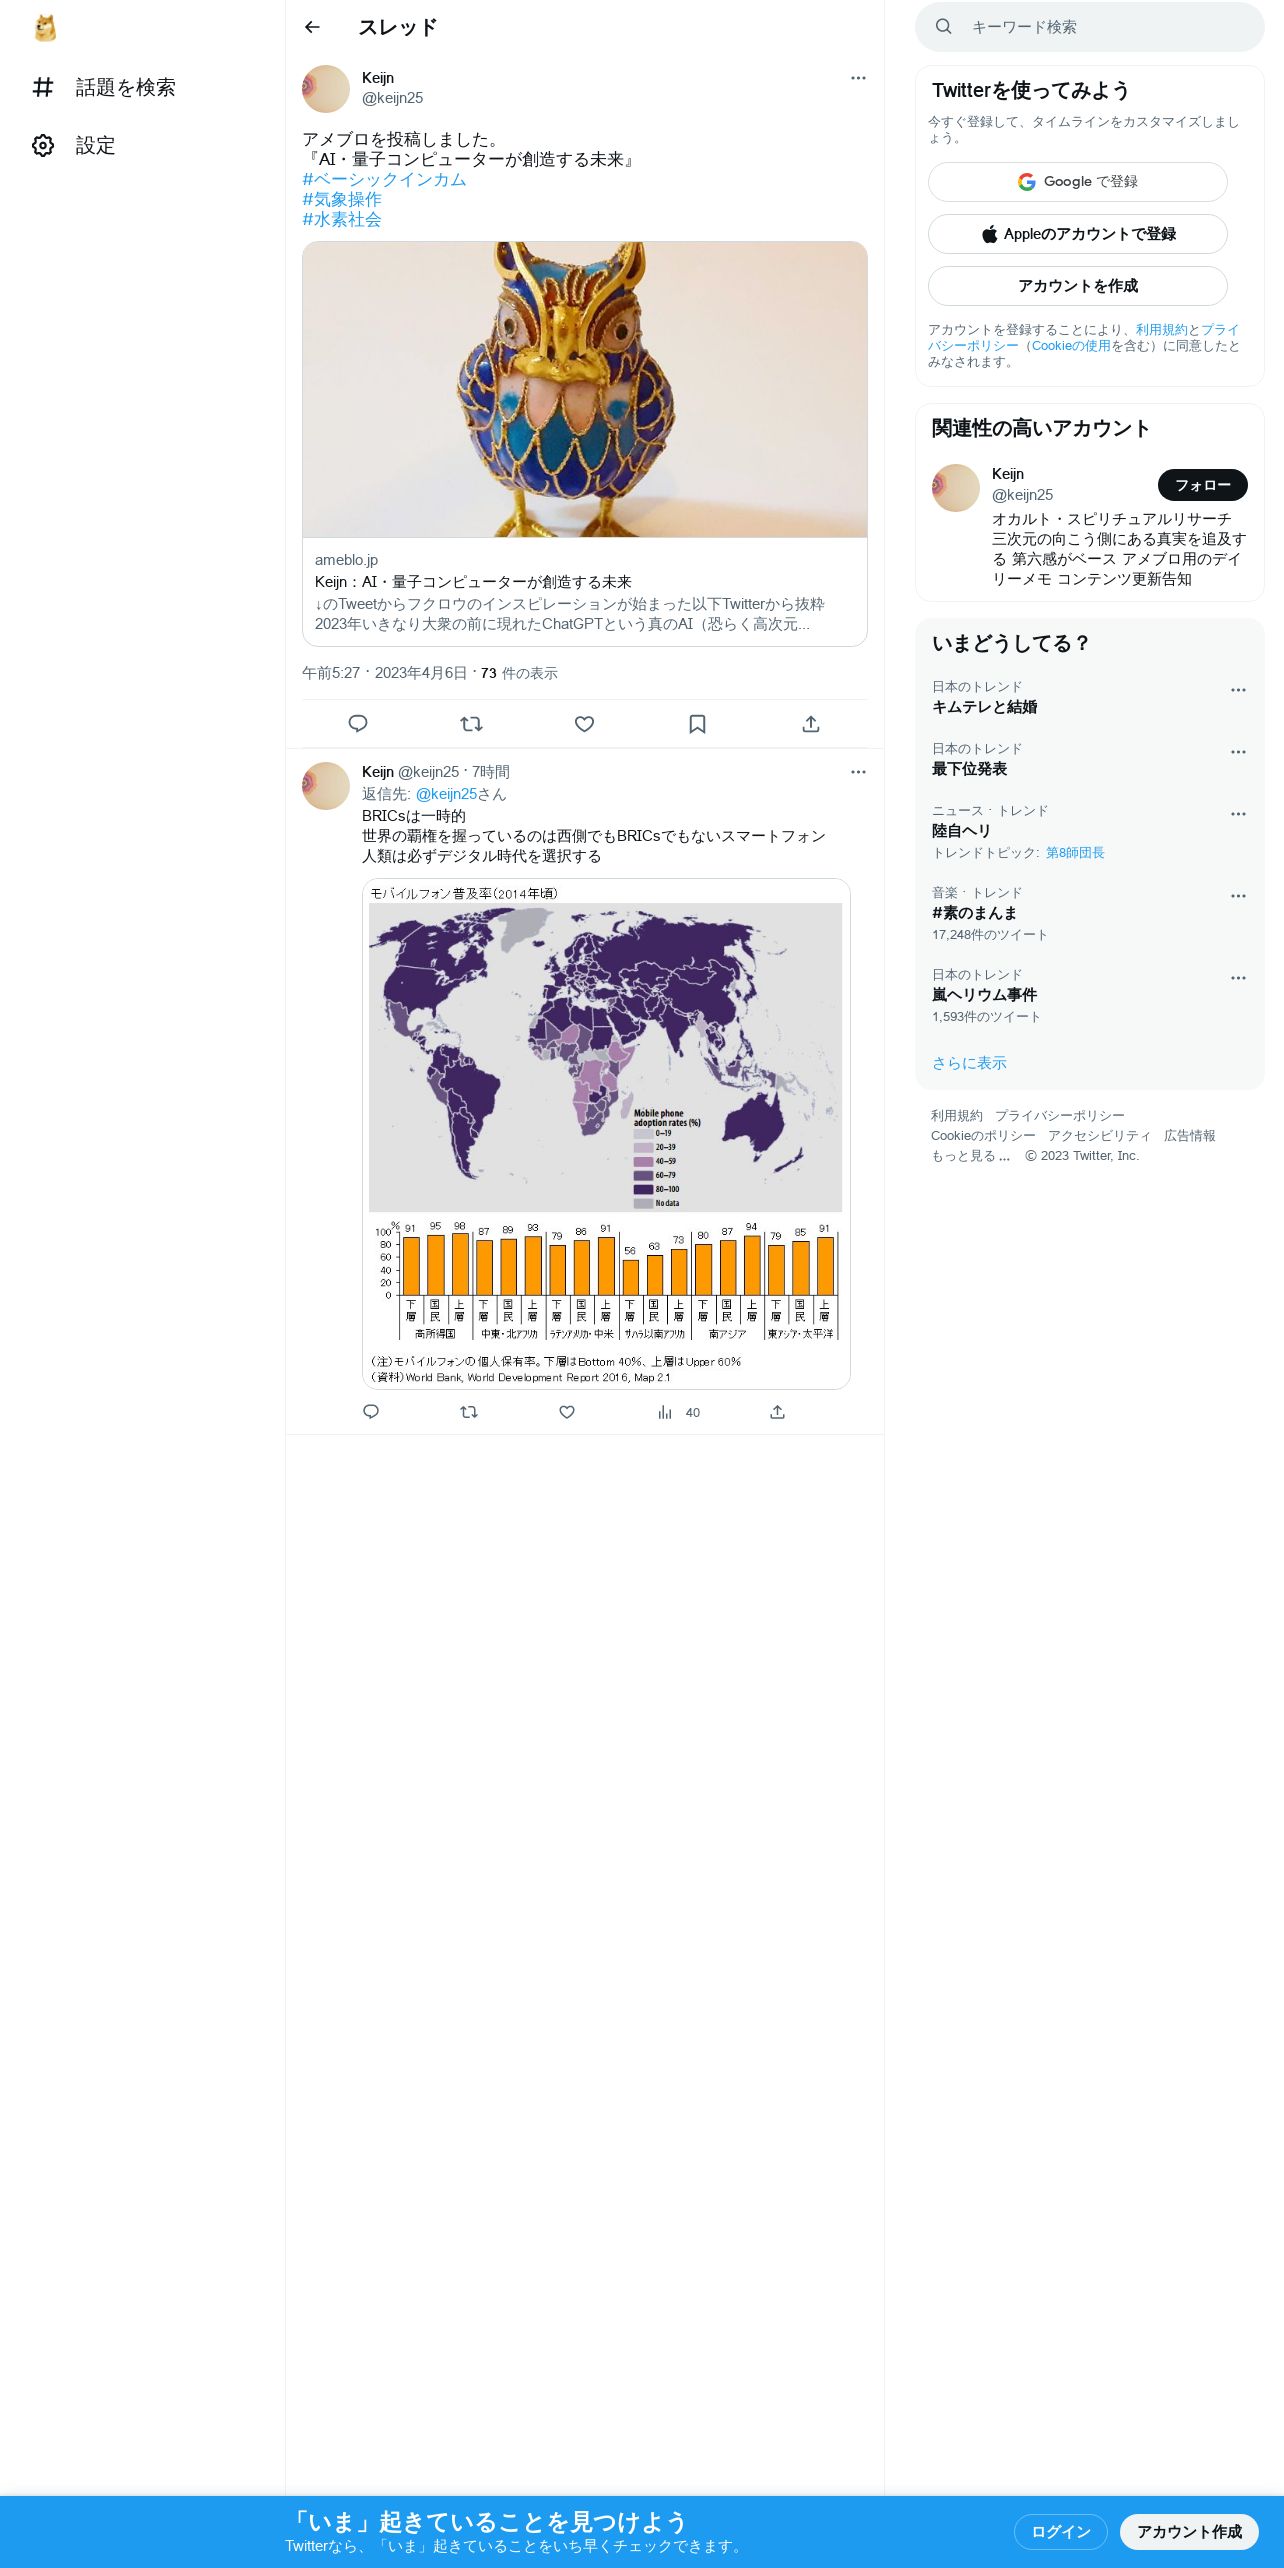
Task: Focus the キーワード検索 search field
Action: pyautogui.click(x=1100, y=27)
